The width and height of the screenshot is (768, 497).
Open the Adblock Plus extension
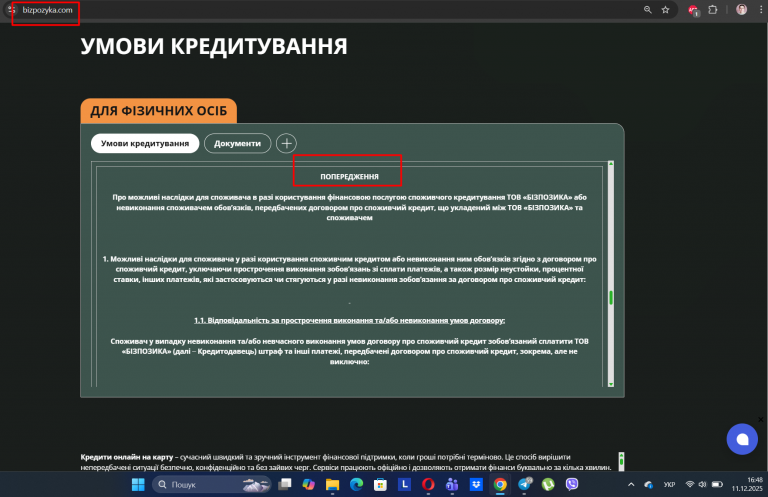tap(693, 10)
